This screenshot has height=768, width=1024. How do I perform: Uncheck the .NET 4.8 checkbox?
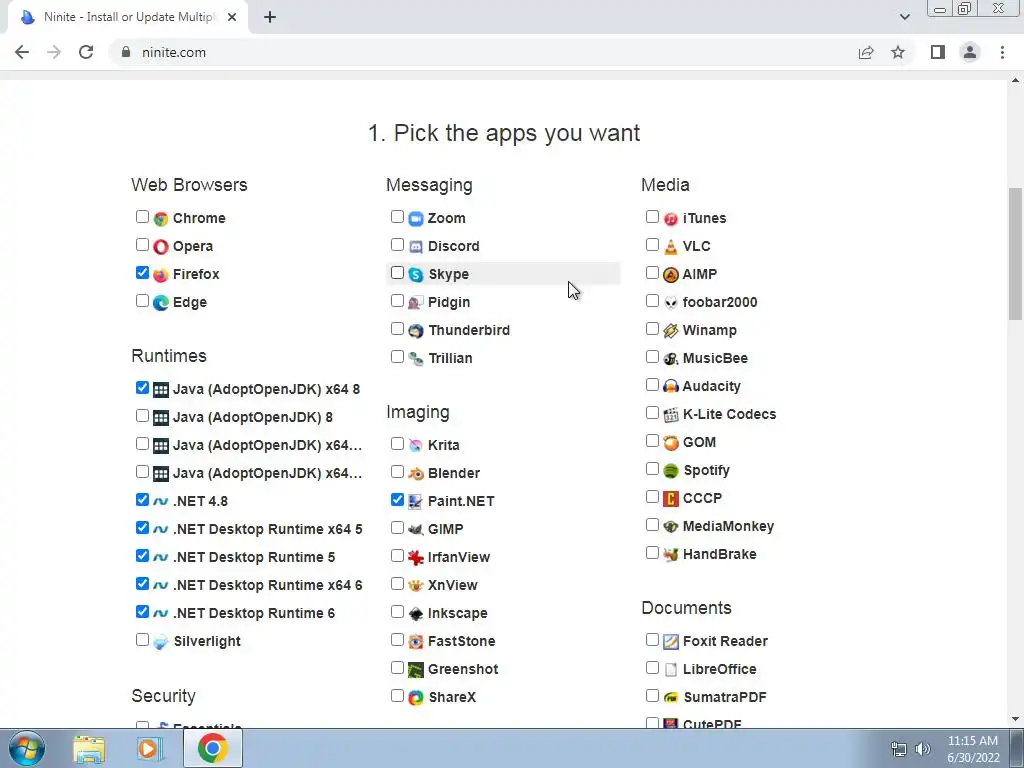[142, 500]
